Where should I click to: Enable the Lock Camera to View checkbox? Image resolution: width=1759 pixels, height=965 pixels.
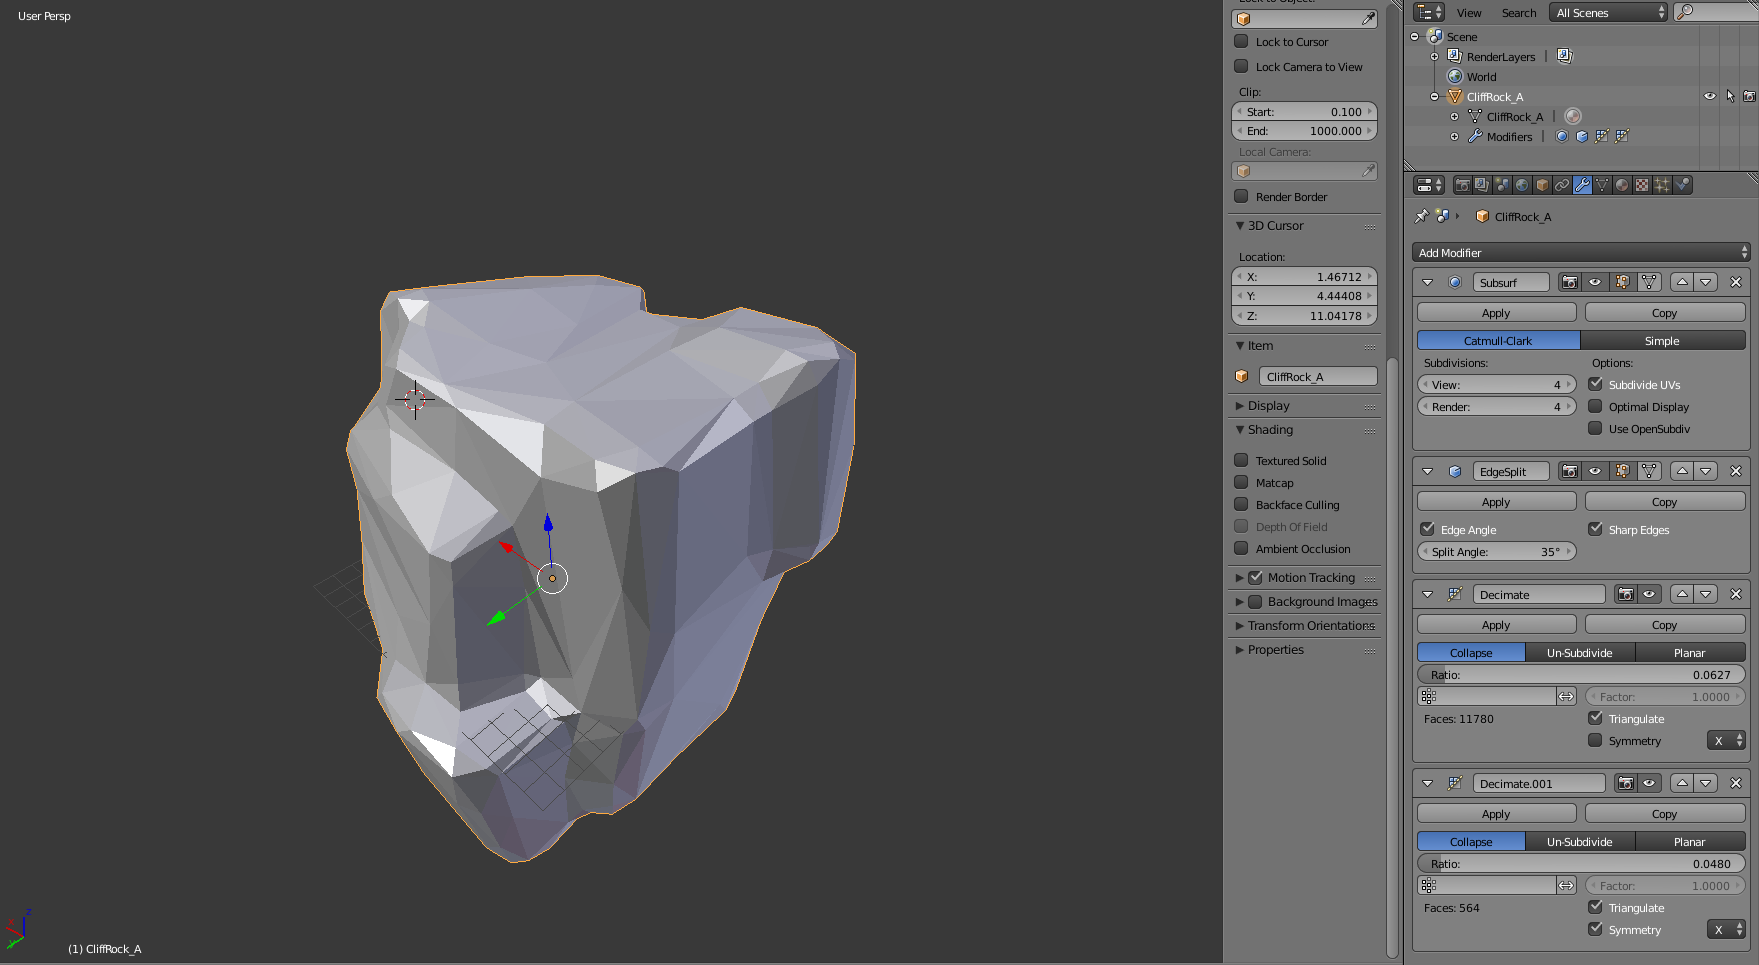pyautogui.click(x=1241, y=66)
